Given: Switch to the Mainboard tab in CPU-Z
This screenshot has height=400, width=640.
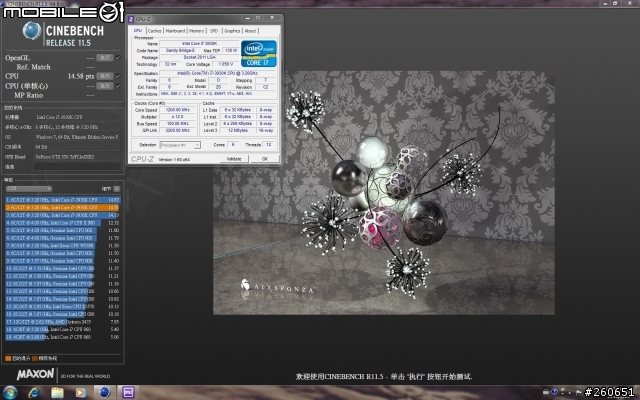Looking at the screenshot, I should 175,31.
